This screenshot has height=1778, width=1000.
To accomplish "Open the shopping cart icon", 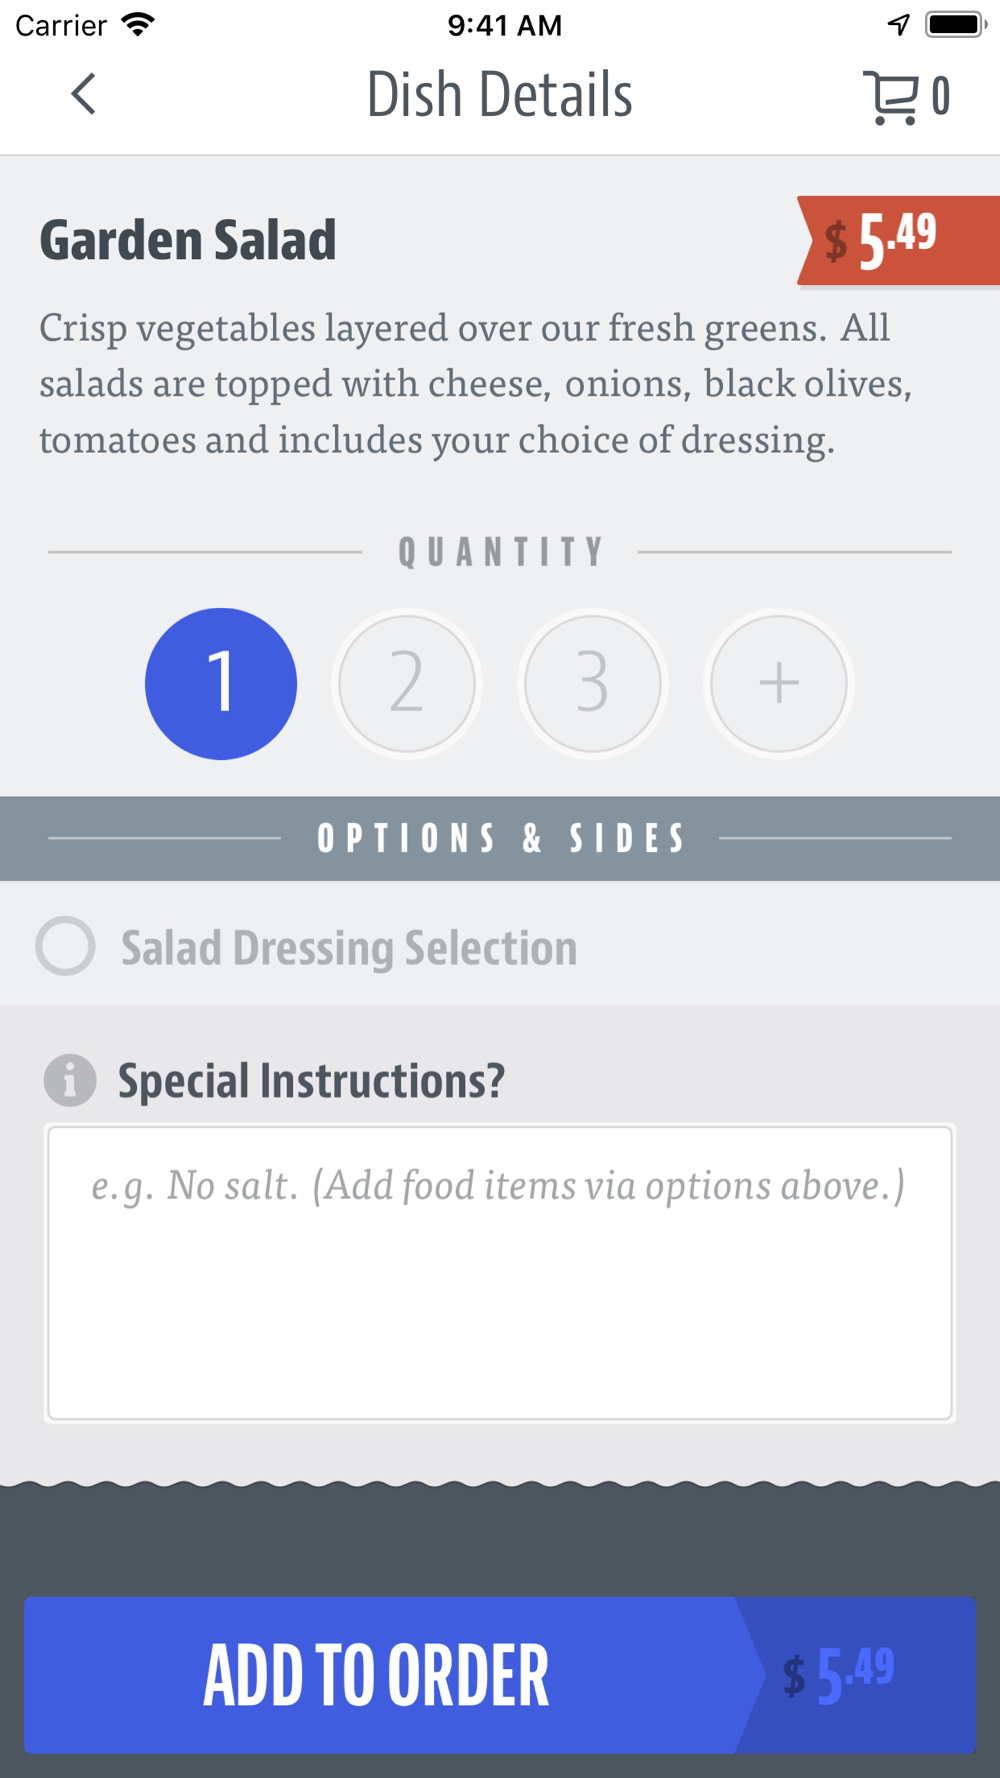I will coord(890,97).
